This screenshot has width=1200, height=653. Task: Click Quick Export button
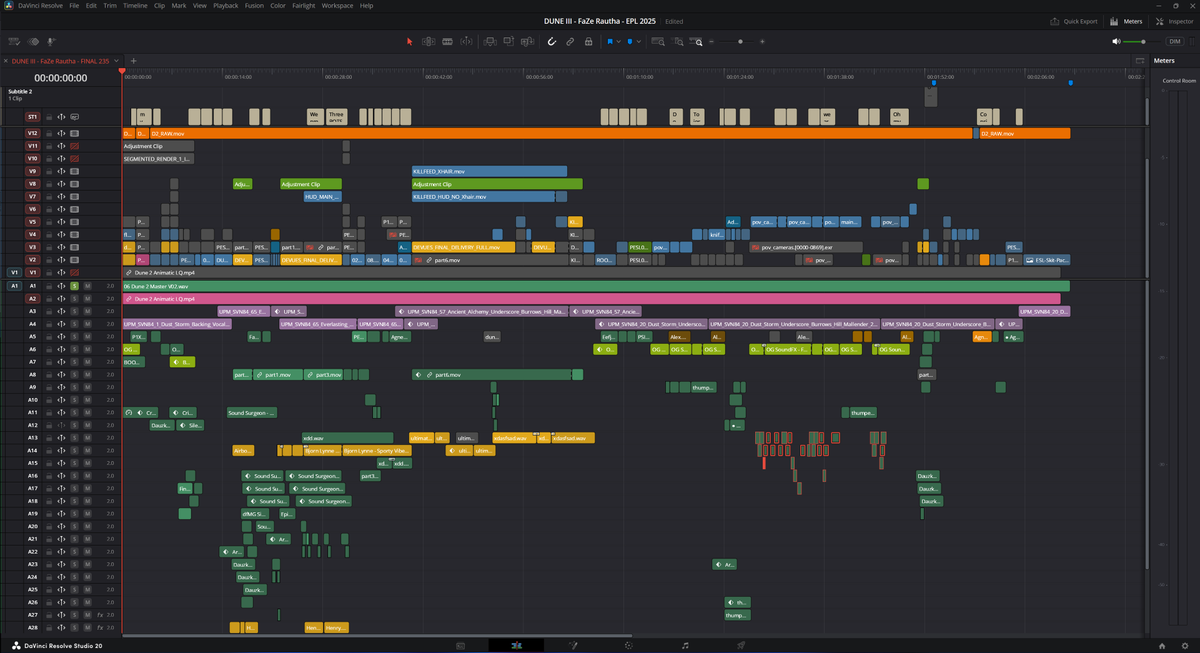click(x=1074, y=21)
